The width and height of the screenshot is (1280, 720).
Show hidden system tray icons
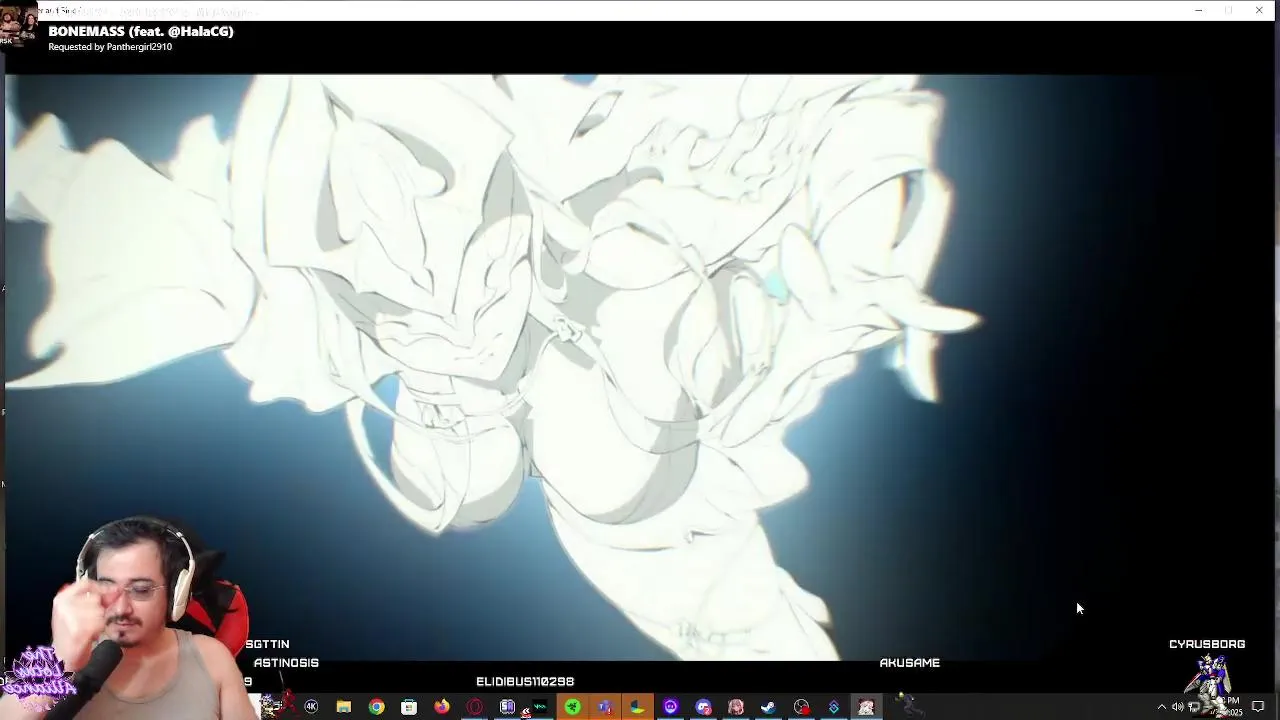point(1161,707)
